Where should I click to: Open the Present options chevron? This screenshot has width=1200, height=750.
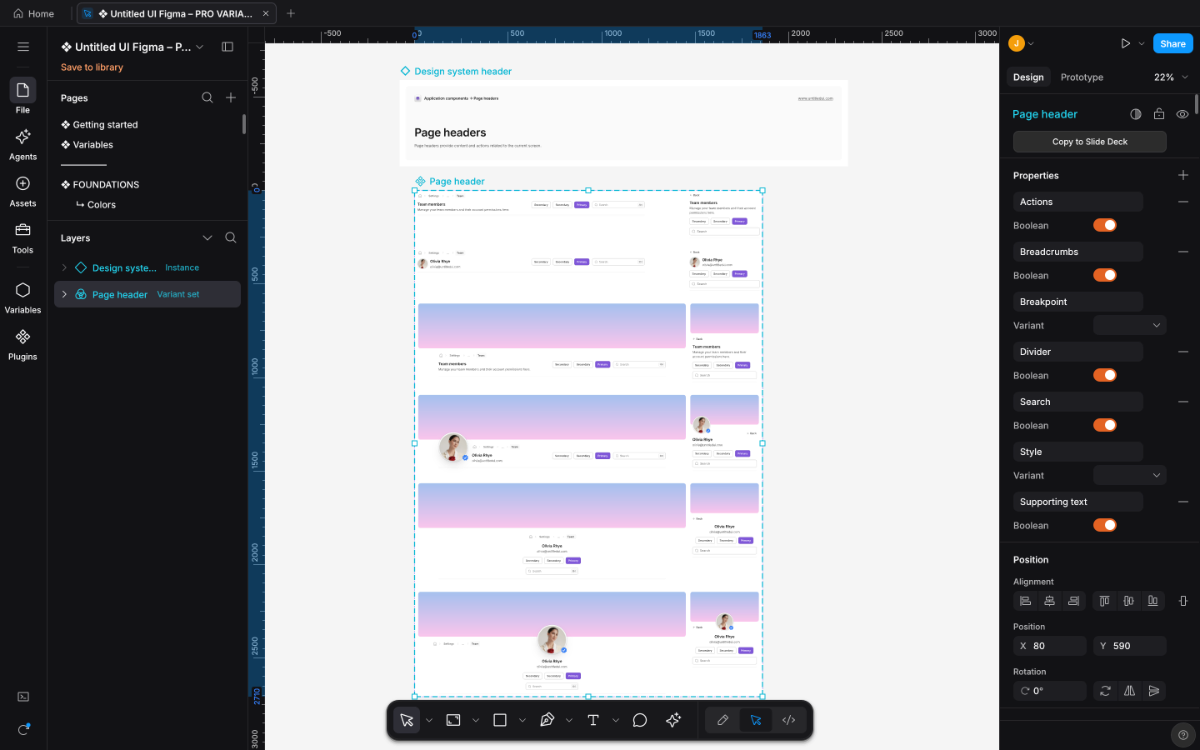point(1143,44)
